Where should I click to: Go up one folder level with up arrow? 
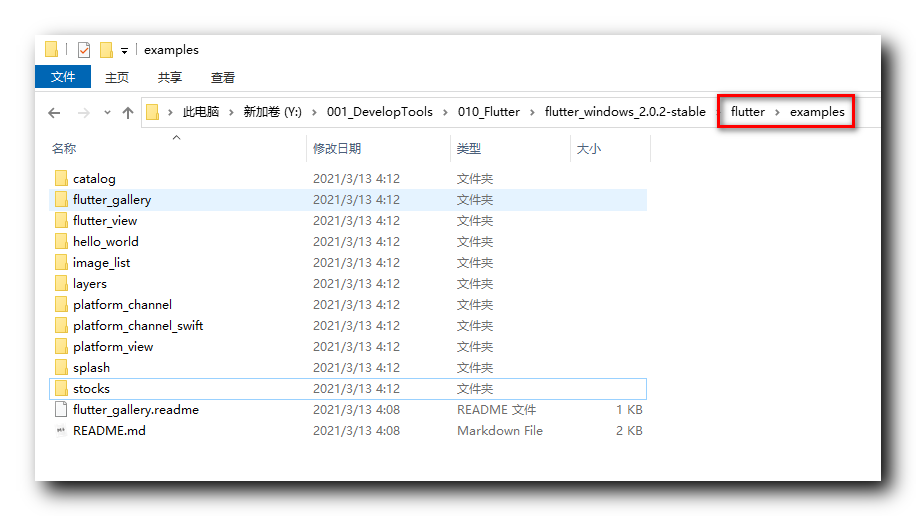pyautogui.click(x=128, y=113)
